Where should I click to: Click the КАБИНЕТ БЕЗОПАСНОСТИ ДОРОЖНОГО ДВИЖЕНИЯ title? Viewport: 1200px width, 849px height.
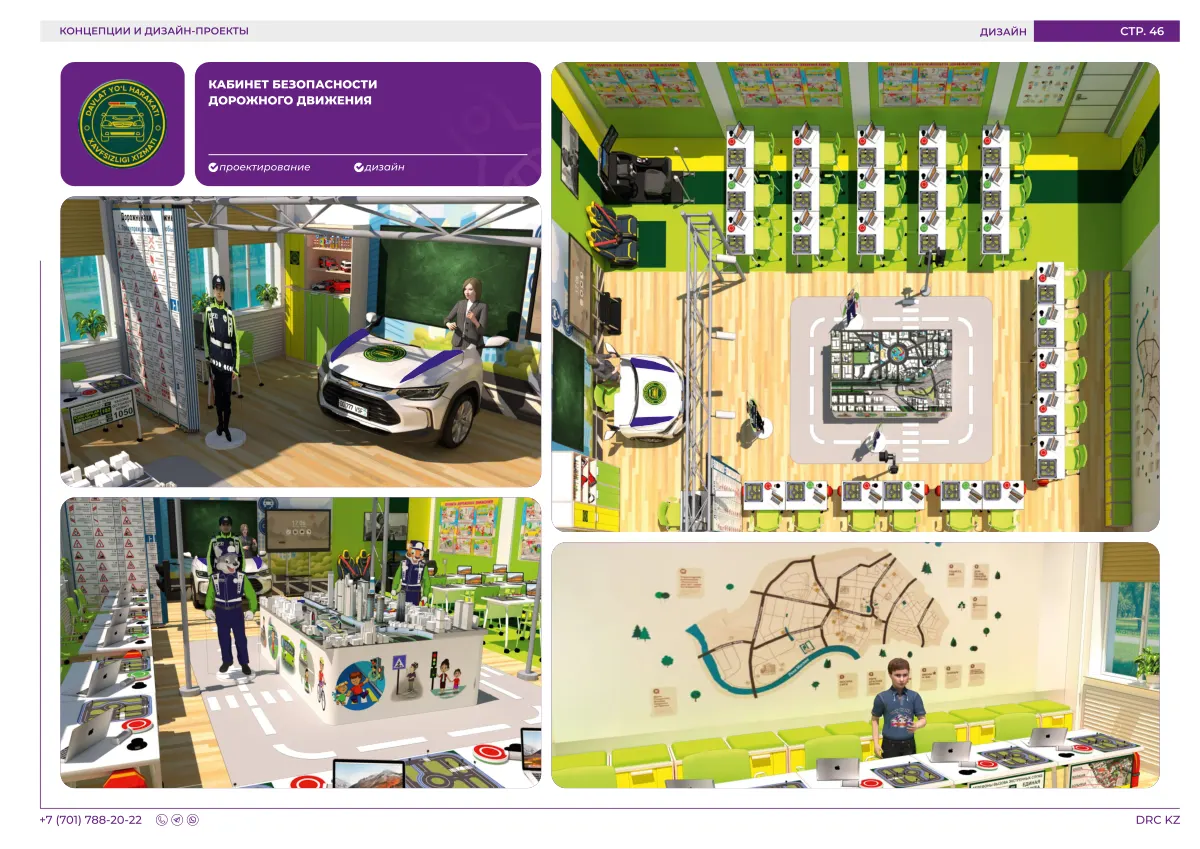point(292,92)
